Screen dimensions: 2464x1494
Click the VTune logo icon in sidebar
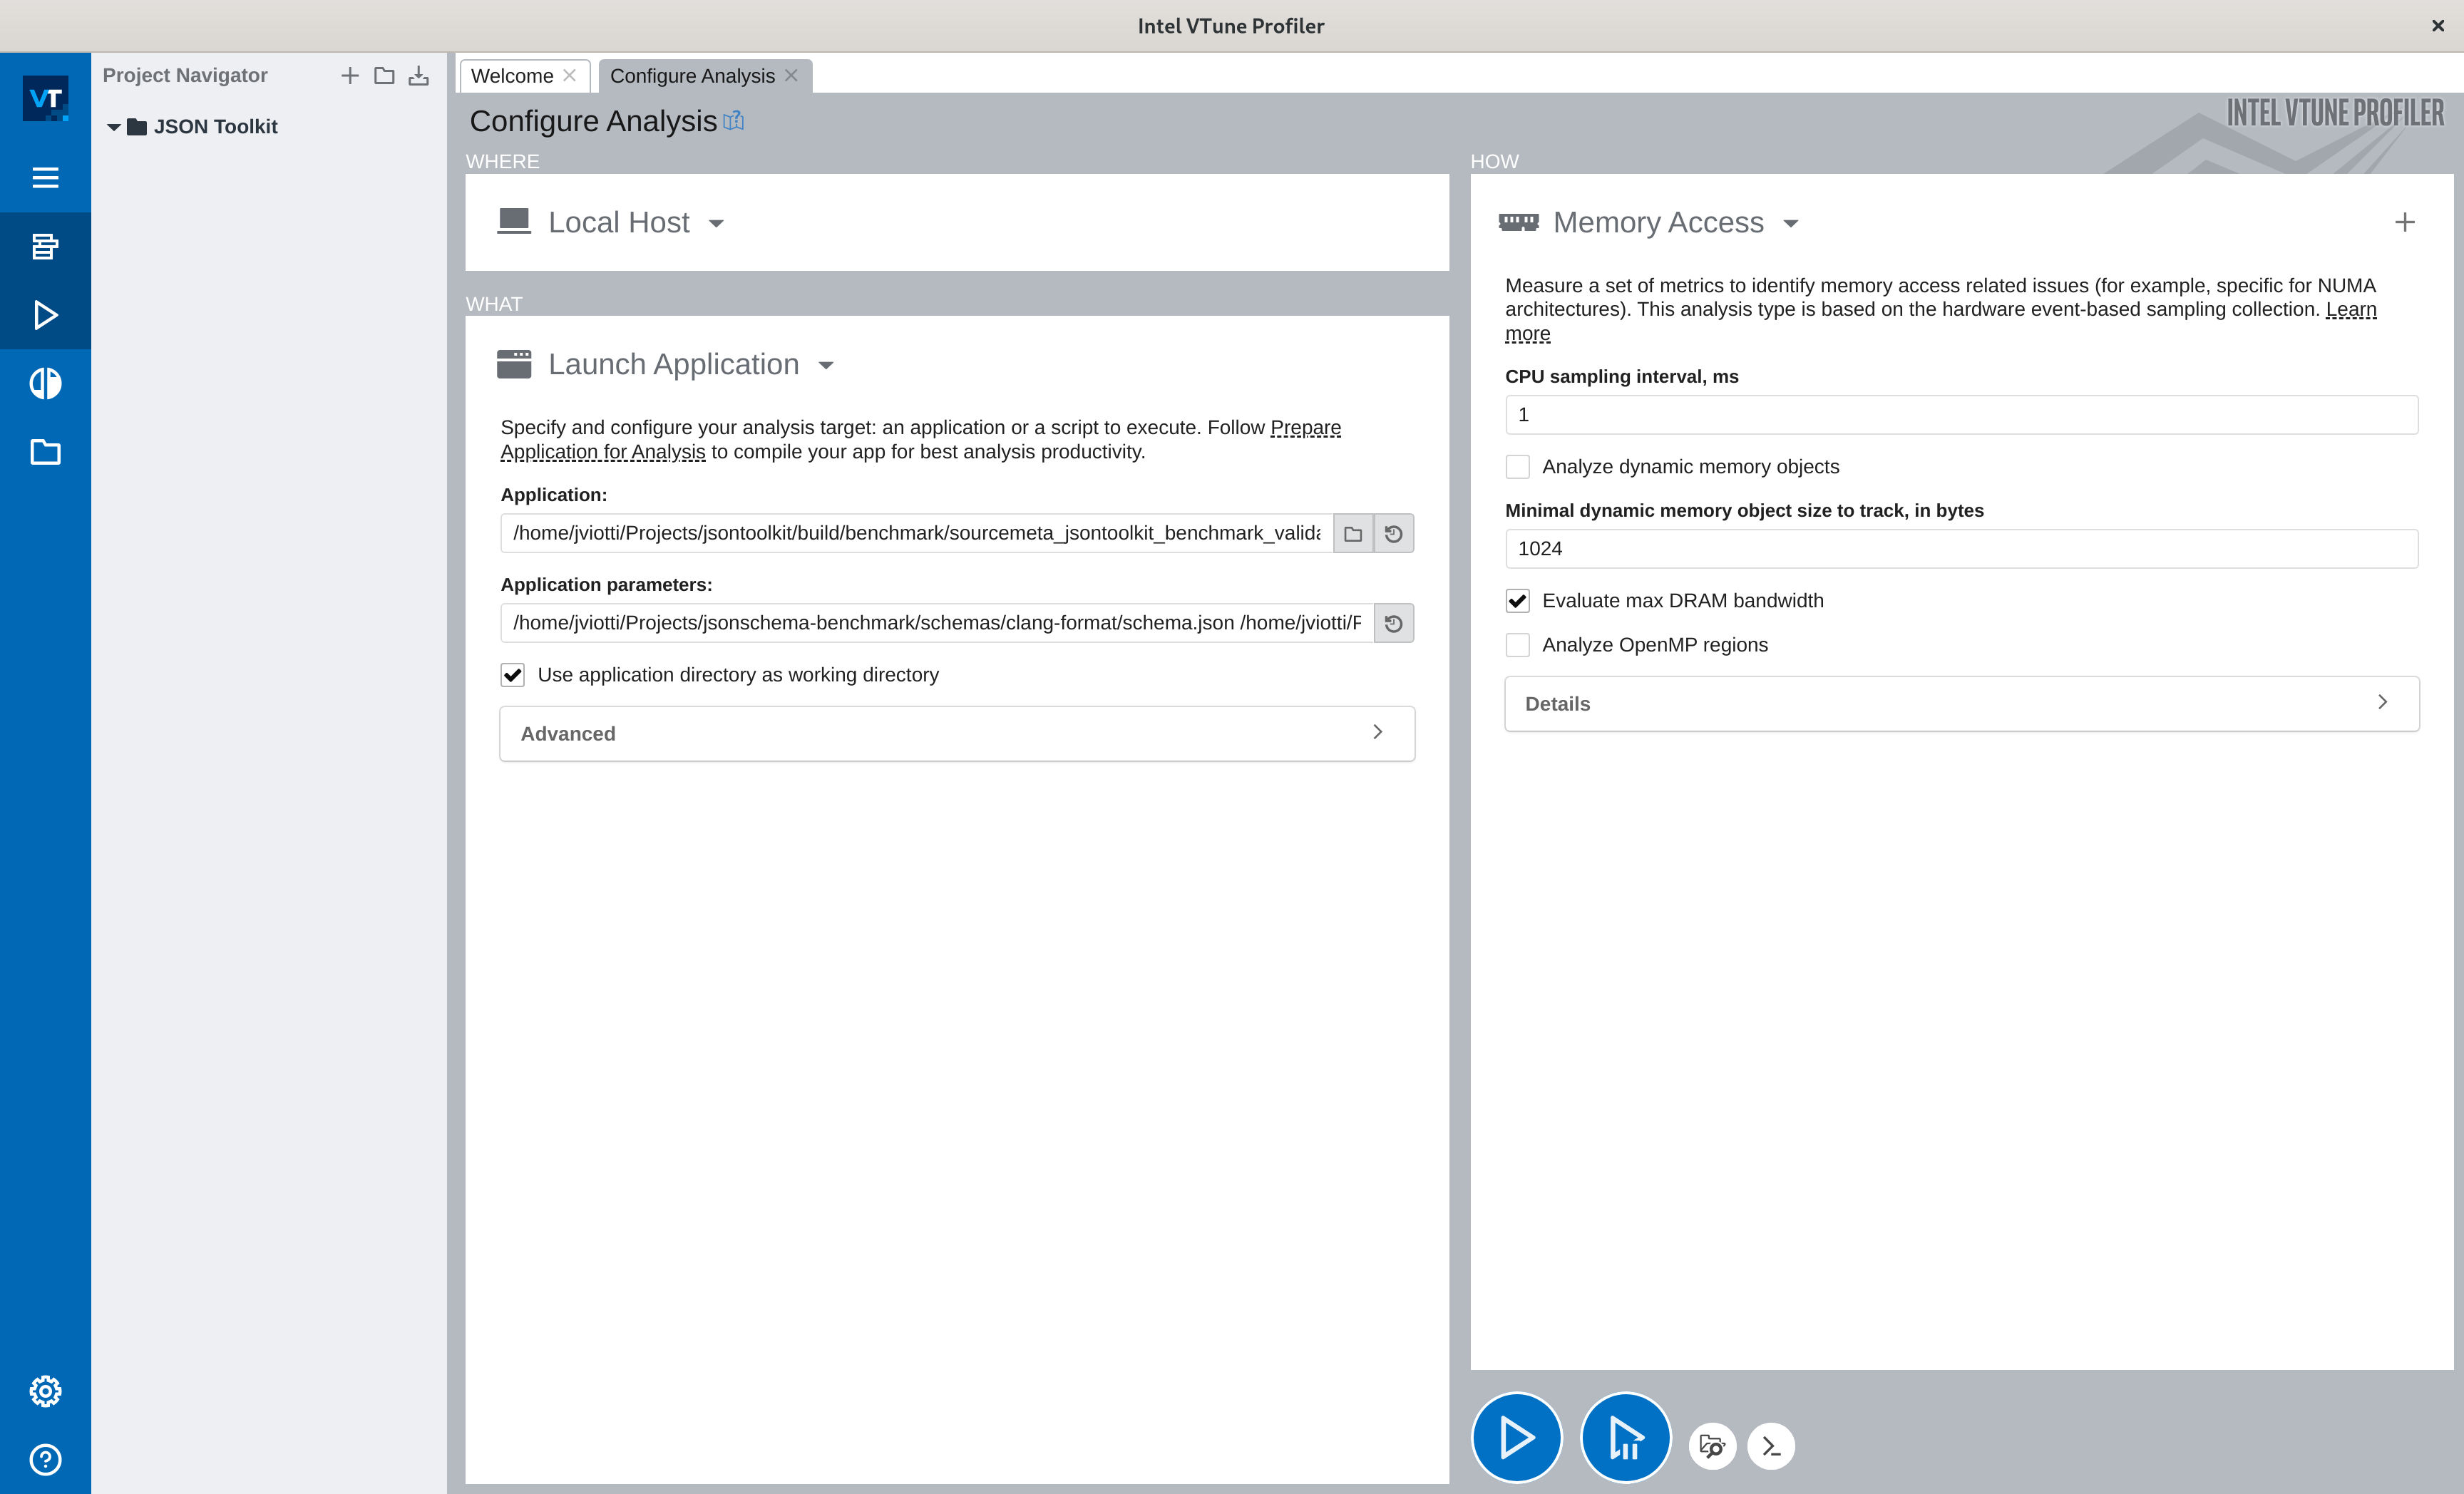(45, 98)
